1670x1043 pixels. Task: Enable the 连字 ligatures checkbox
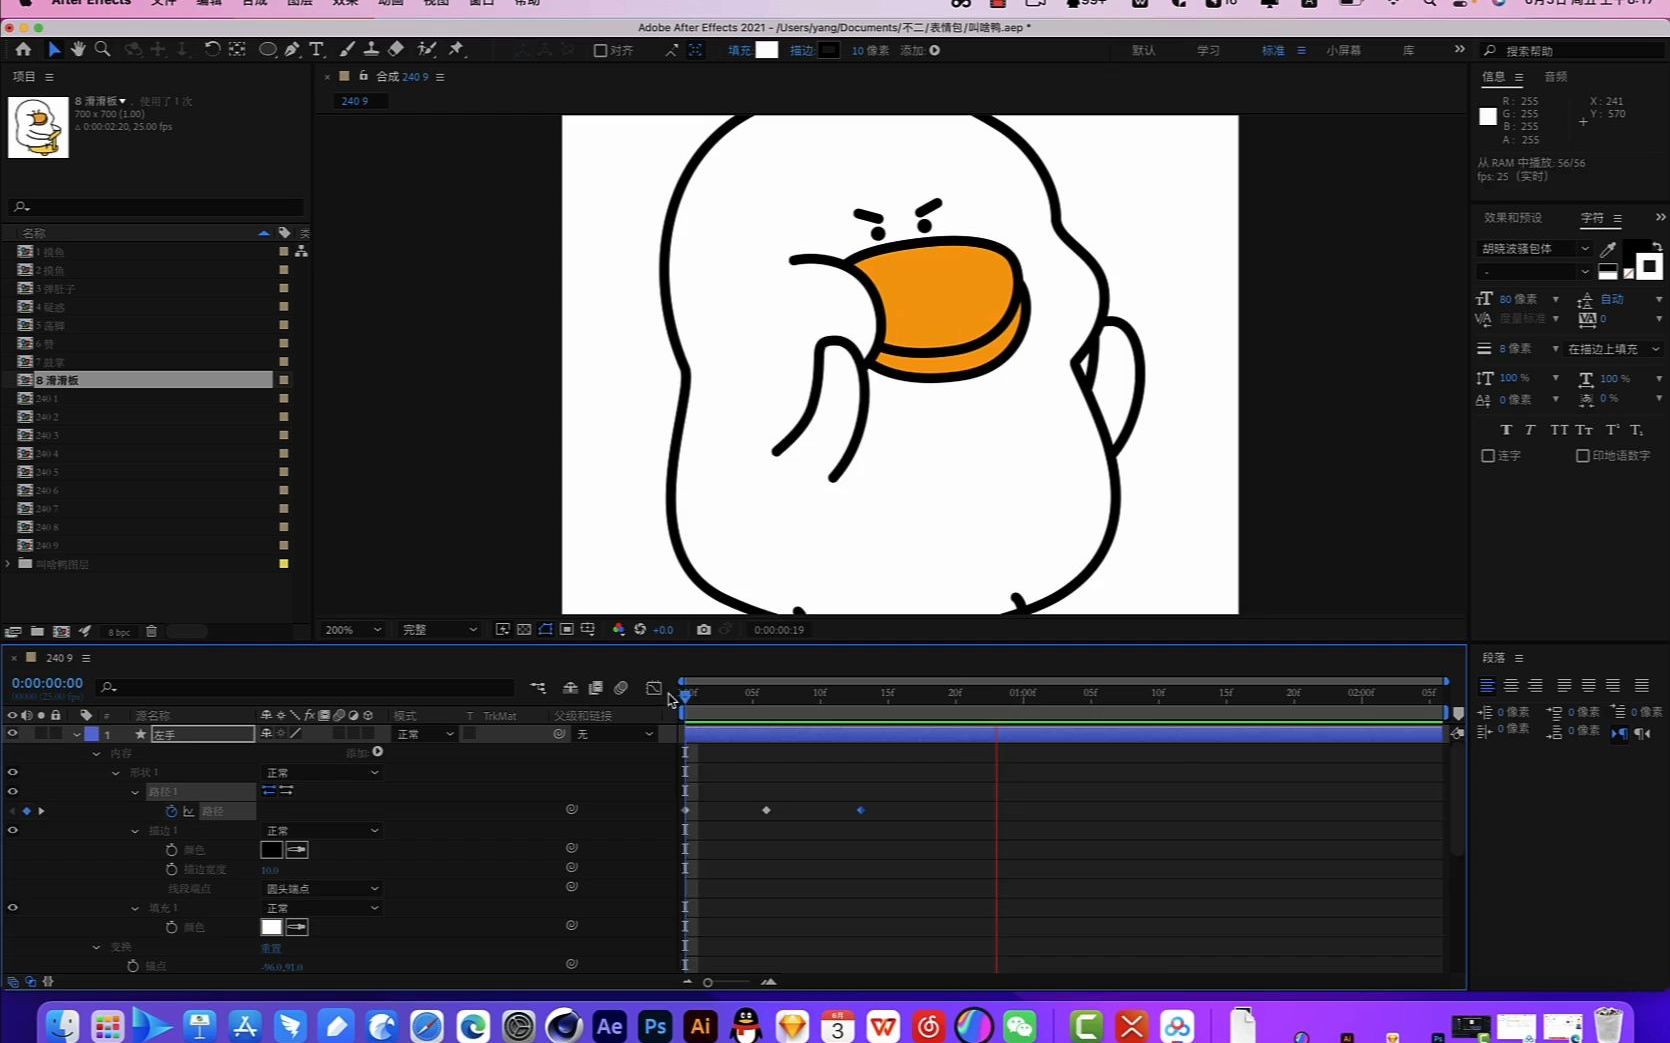1488,456
